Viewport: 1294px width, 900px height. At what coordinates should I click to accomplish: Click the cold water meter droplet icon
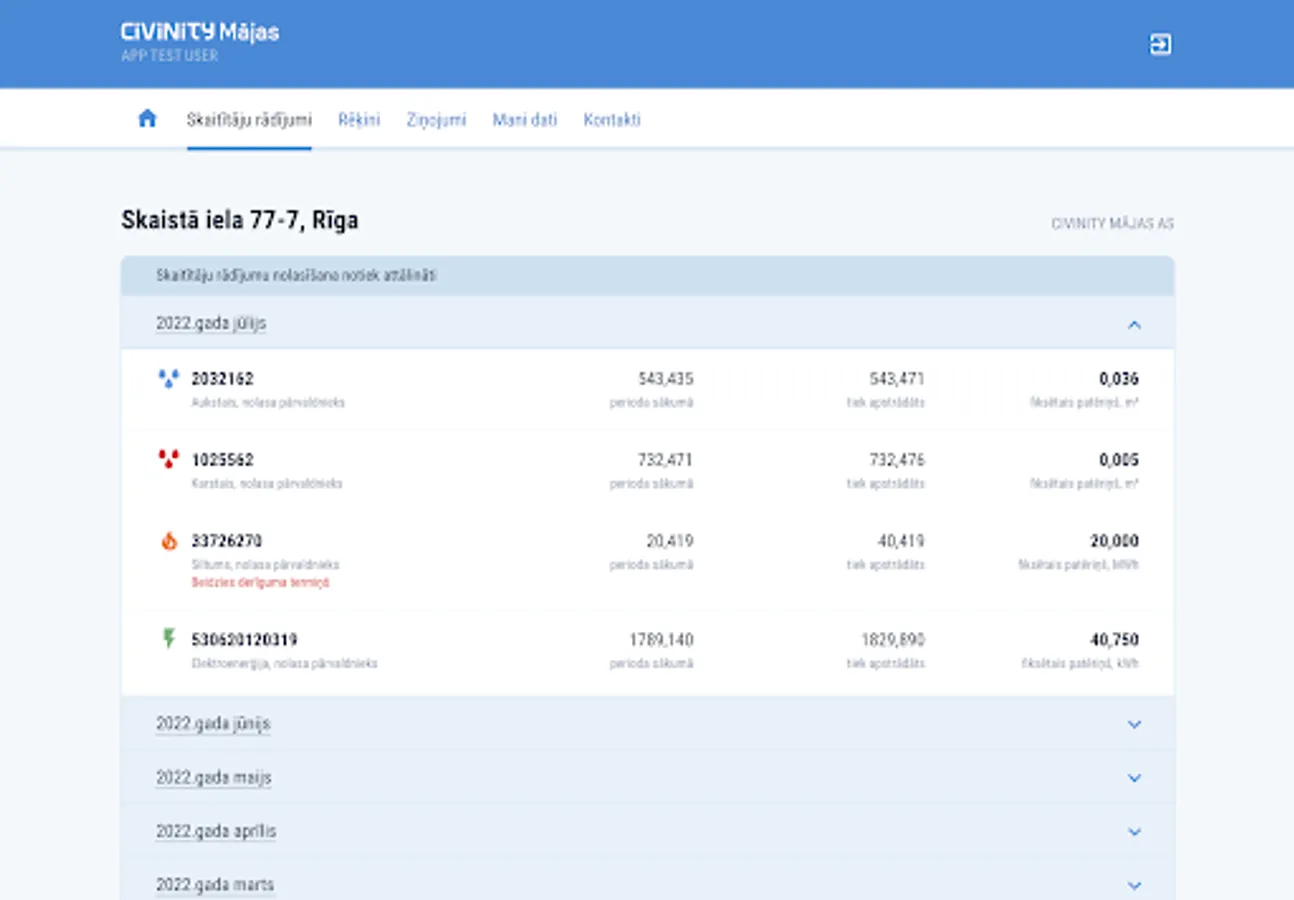168,379
